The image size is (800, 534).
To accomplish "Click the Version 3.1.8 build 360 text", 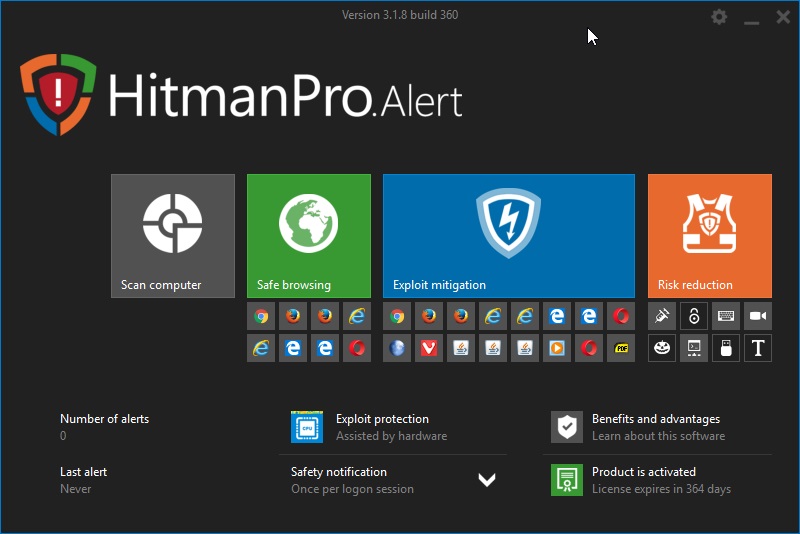I will 400,15.
